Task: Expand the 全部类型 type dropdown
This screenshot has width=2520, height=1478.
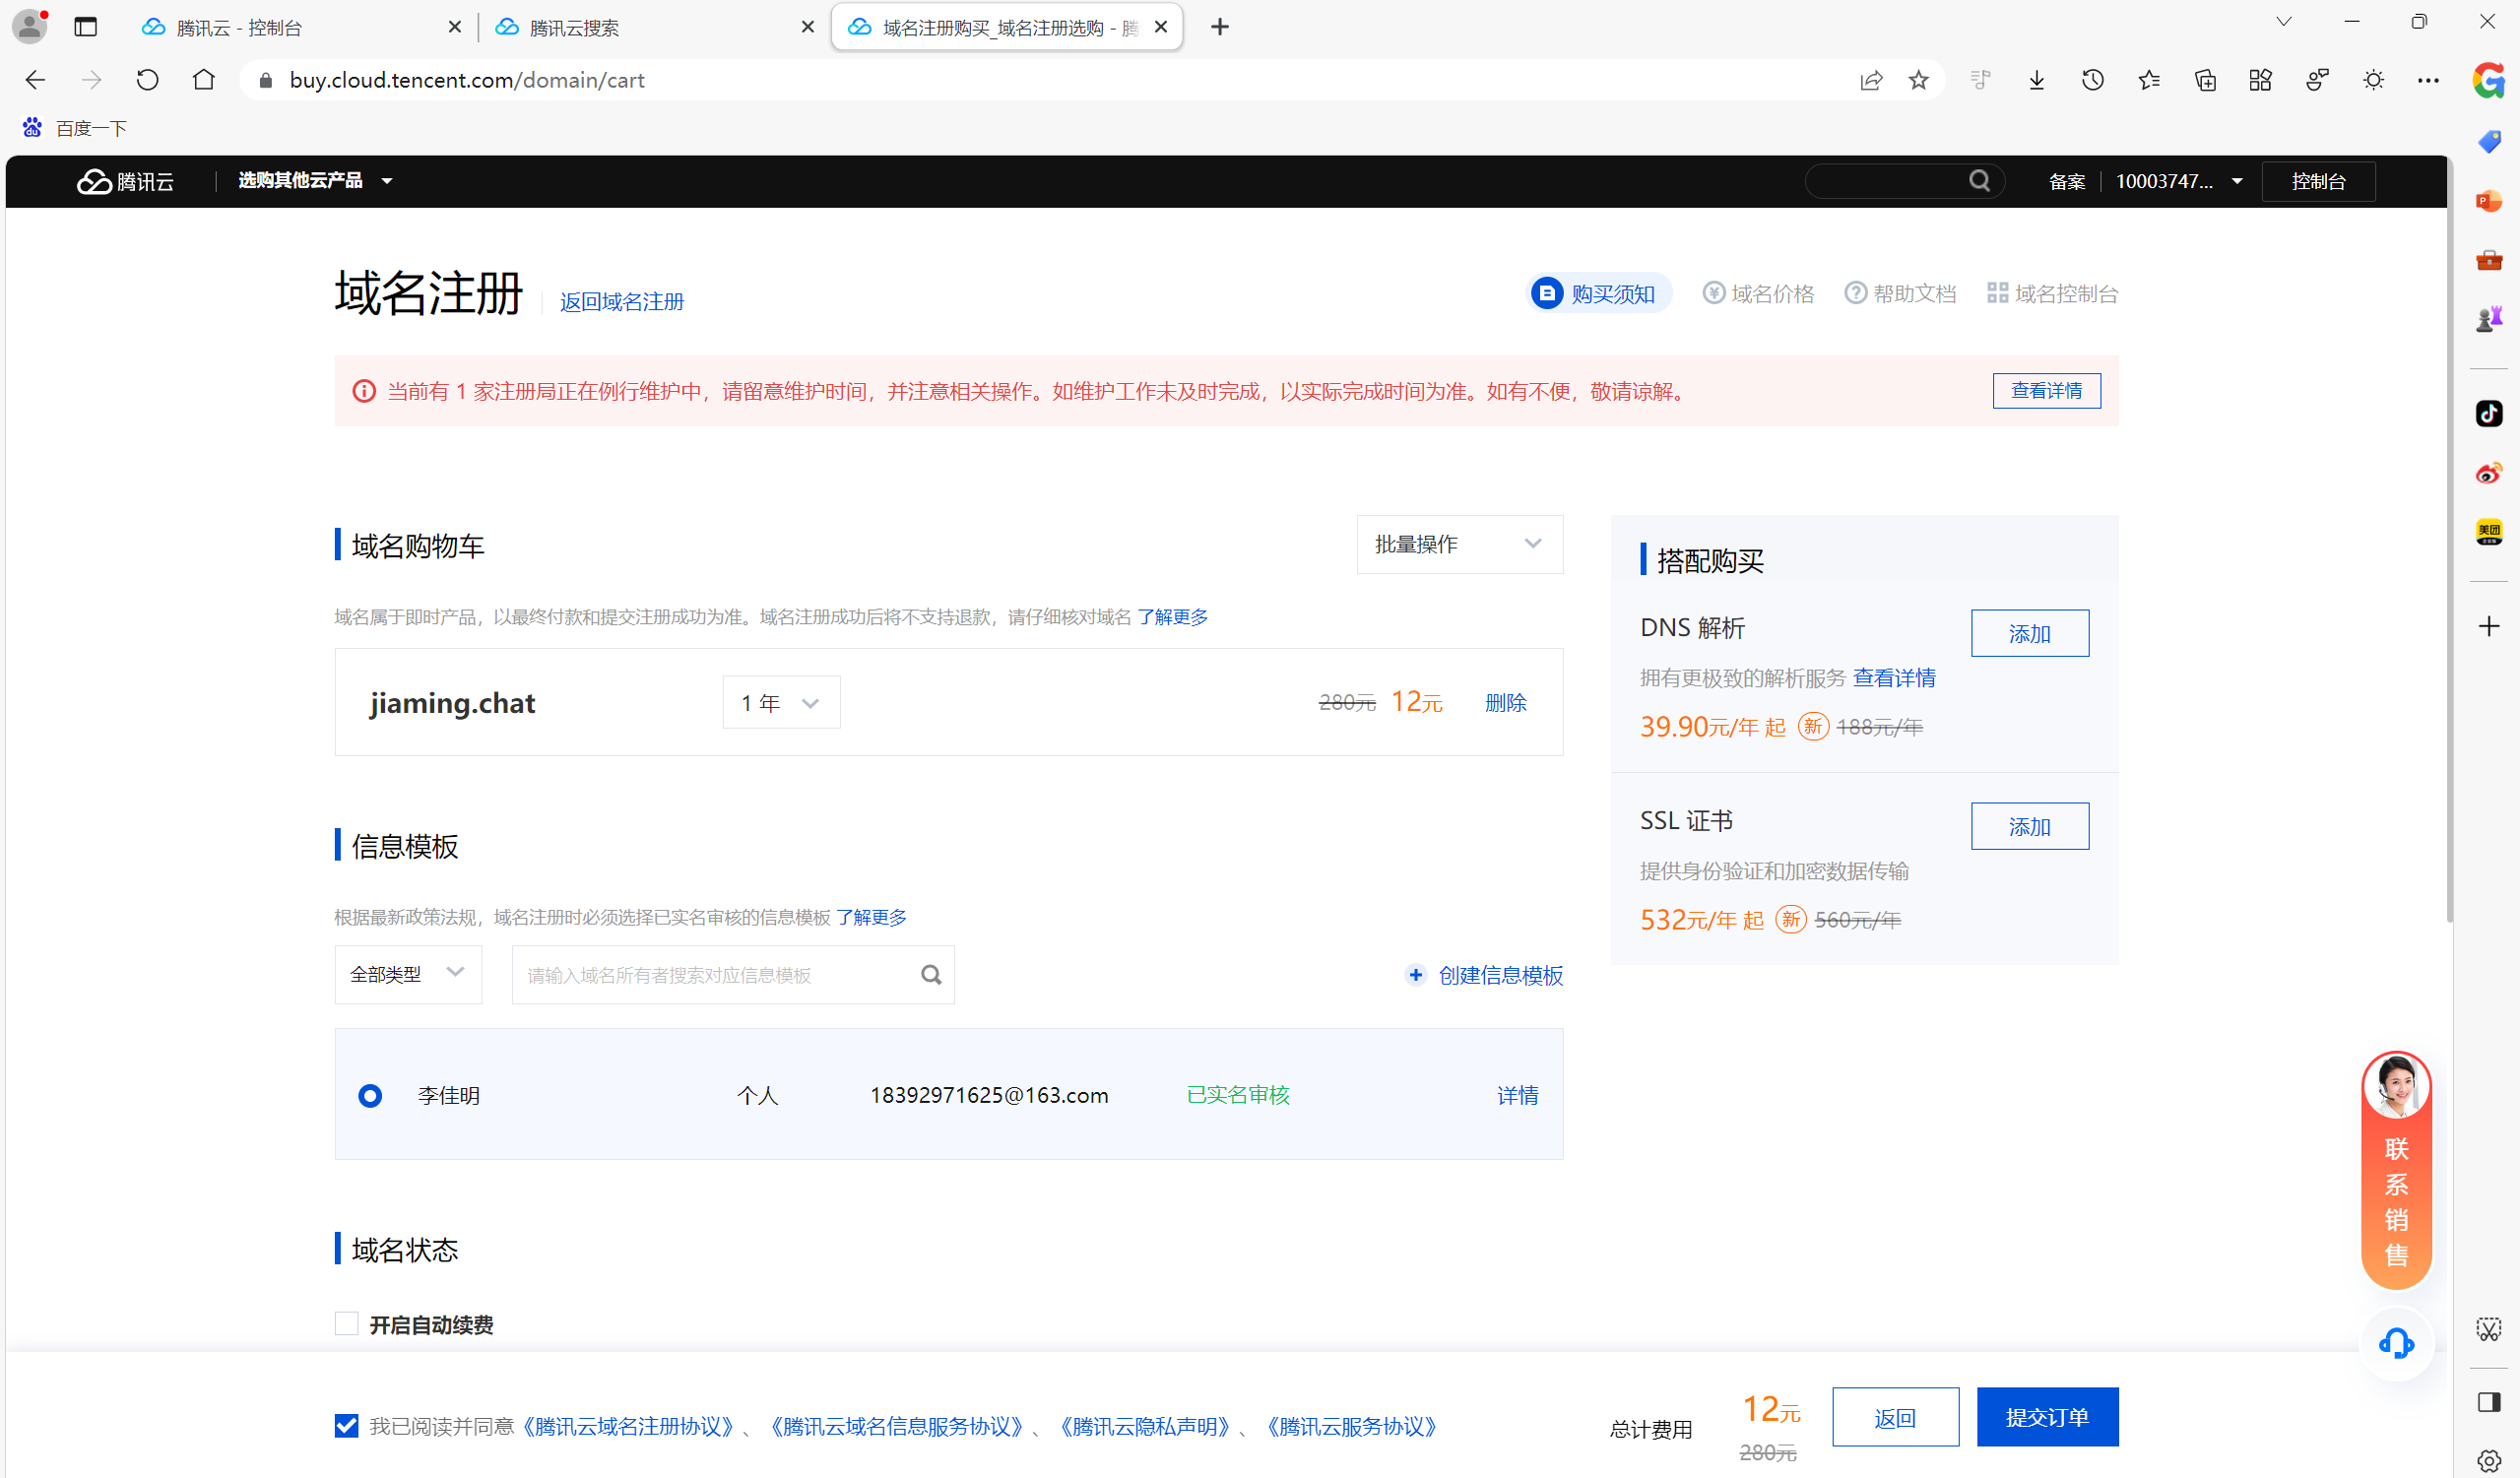Action: [x=407, y=974]
